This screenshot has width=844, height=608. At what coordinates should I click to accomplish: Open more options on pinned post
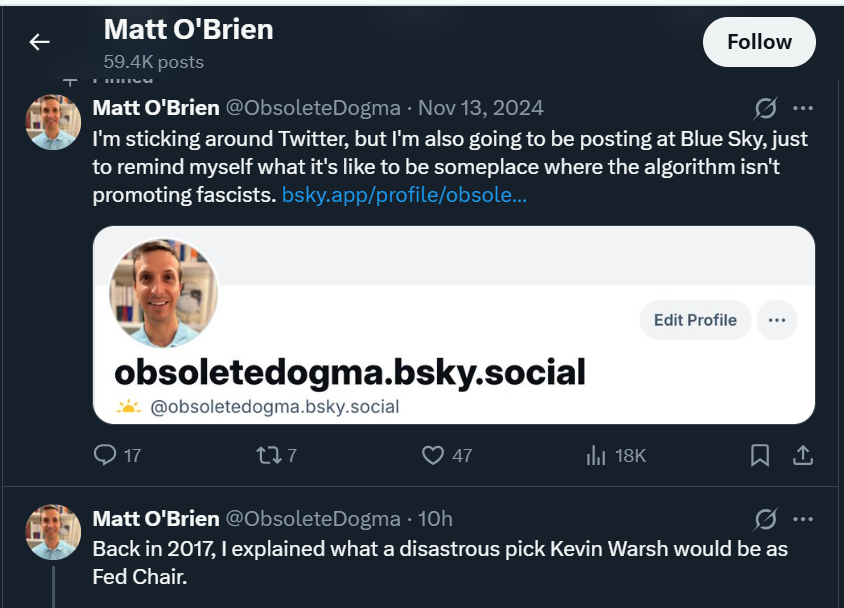[802, 108]
